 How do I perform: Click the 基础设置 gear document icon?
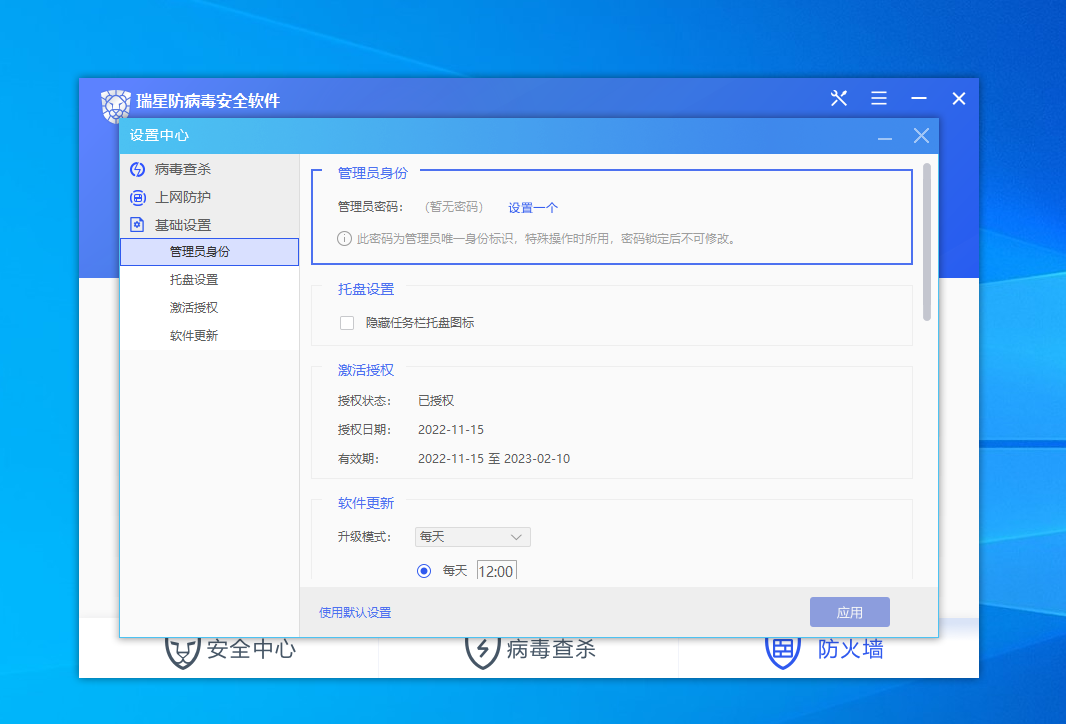pyautogui.click(x=137, y=225)
